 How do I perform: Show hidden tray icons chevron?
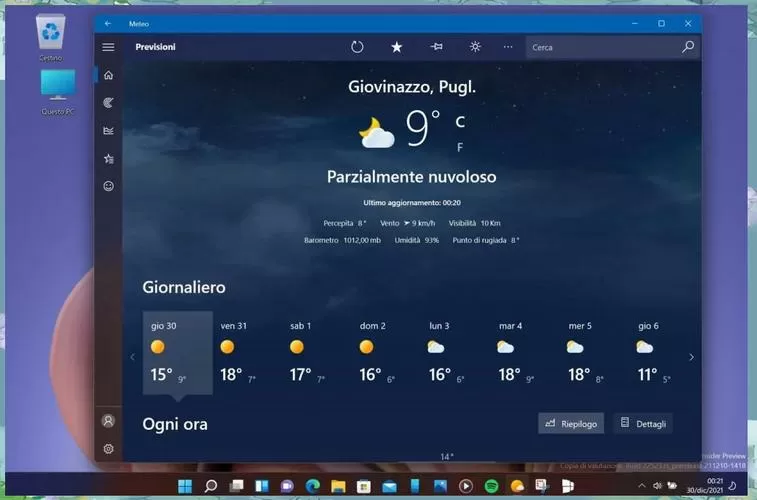pos(642,486)
